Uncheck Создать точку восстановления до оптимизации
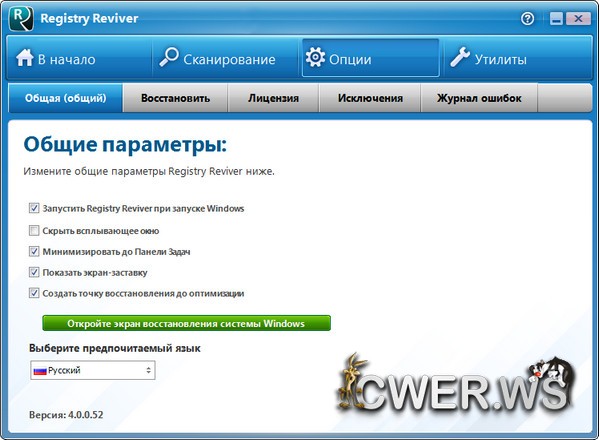 pos(34,293)
